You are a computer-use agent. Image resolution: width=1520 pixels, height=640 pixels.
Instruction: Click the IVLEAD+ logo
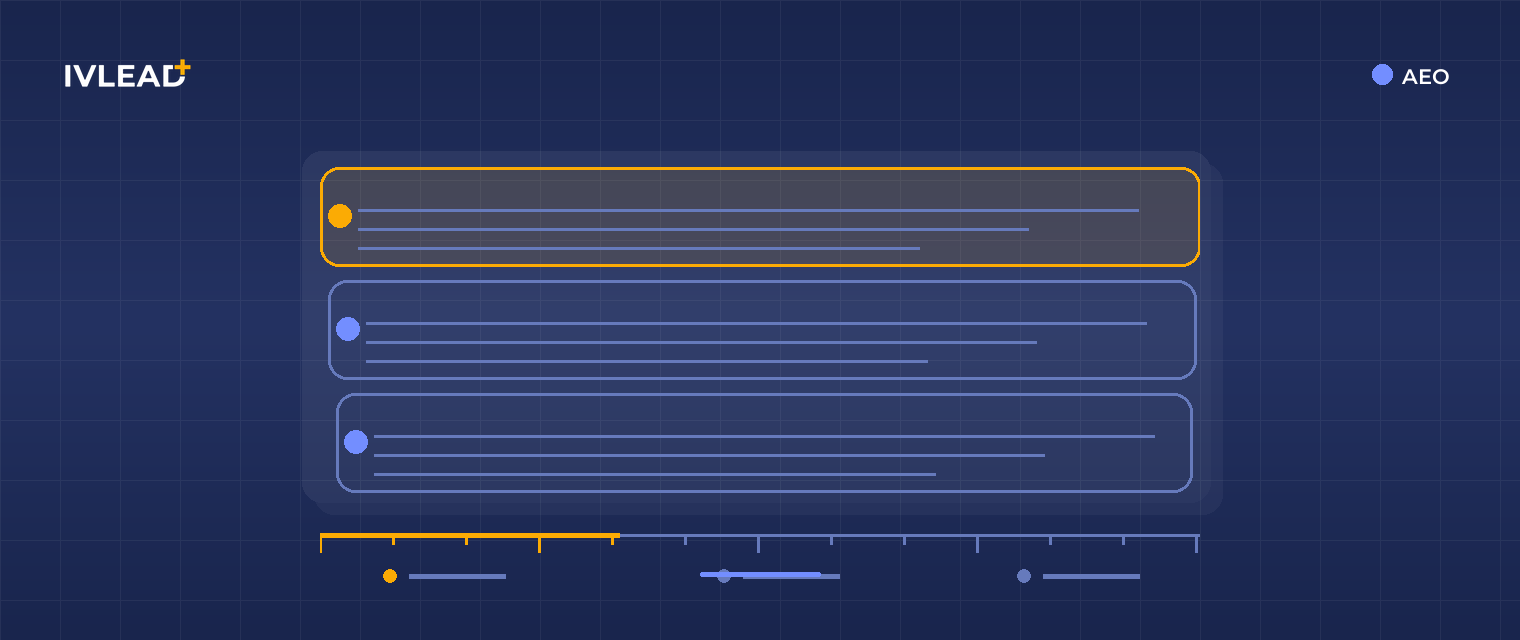pyautogui.click(x=127, y=74)
